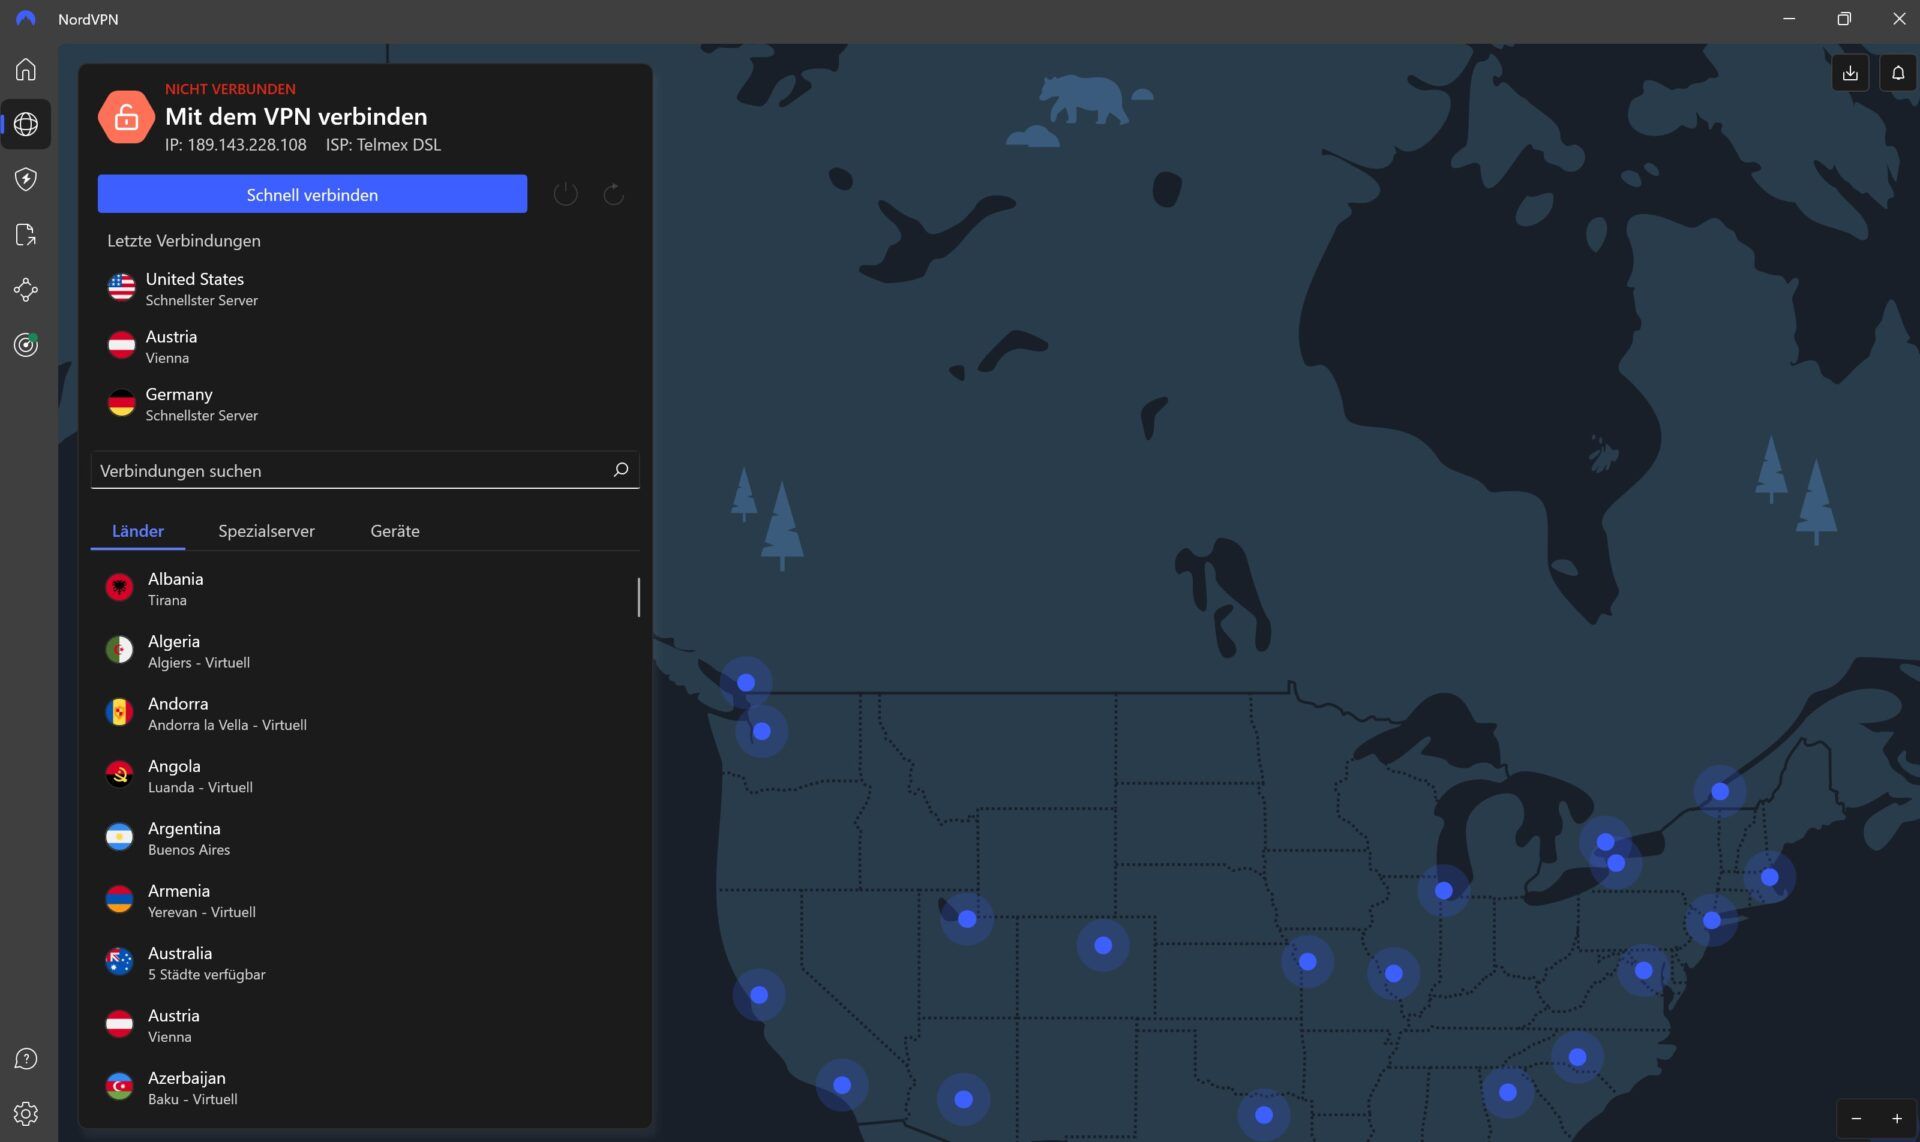
Task: Select Australia 5 Städte verfügbar
Action: tap(365, 962)
